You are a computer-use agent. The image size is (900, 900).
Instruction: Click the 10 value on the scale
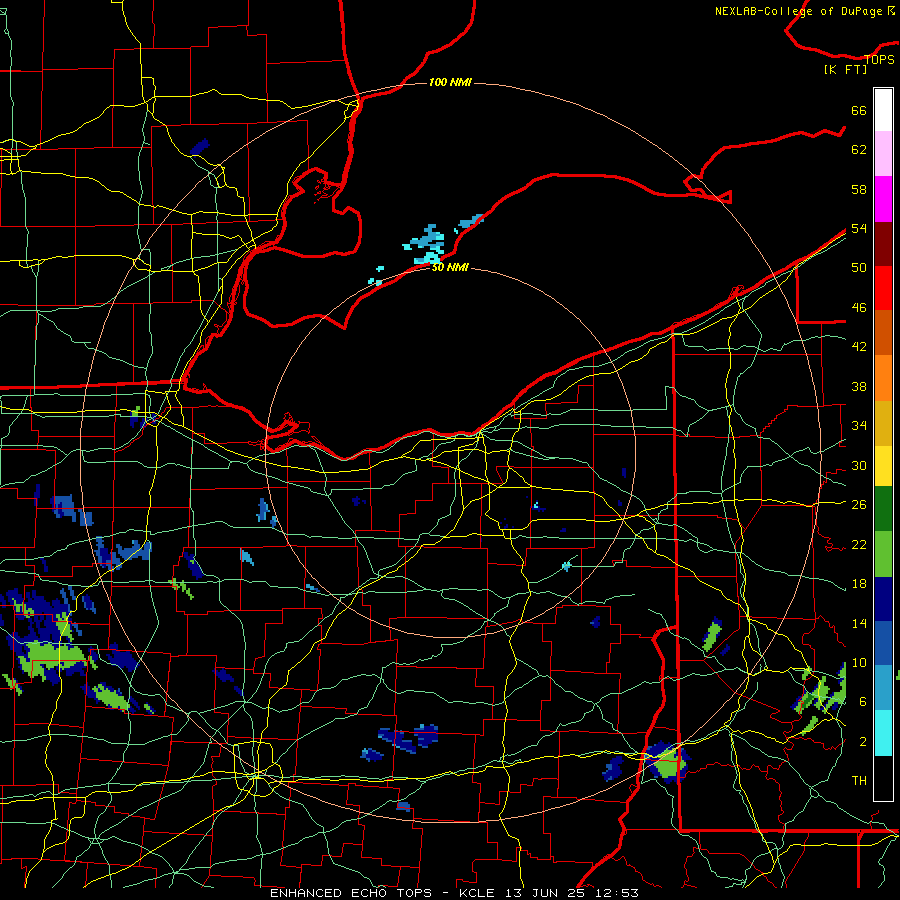tap(859, 662)
